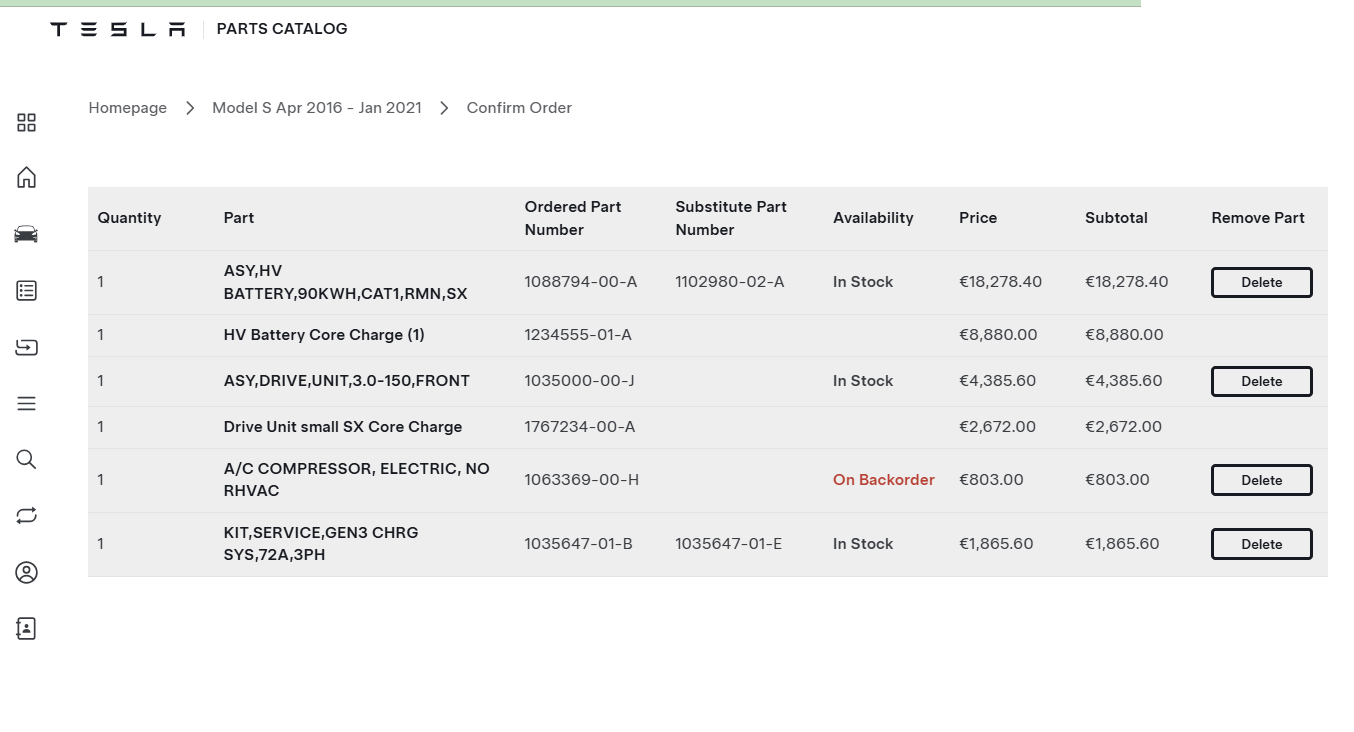
Task: Click part number 1767234-00-A
Action: pyautogui.click(x=580, y=427)
